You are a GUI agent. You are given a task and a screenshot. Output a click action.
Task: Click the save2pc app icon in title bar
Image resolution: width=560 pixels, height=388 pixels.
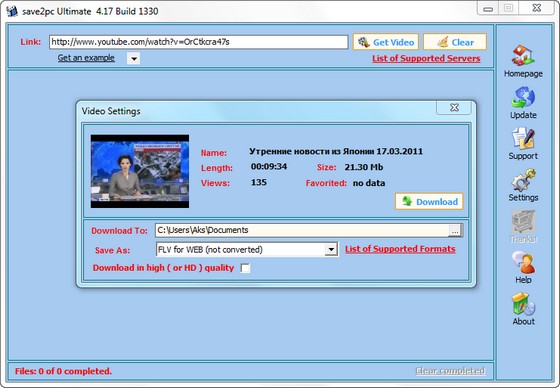point(11,11)
